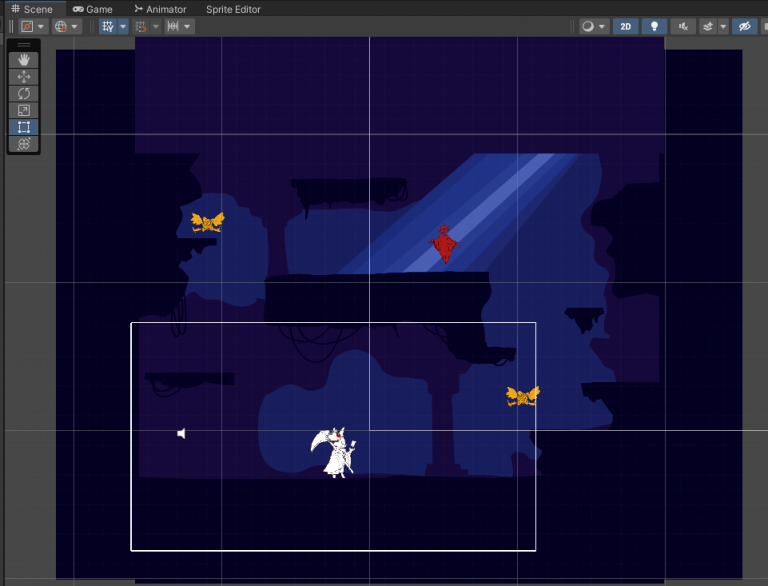Viewport: 768px width, 586px height.
Task: Select the Transform tool
Action: click(x=24, y=144)
